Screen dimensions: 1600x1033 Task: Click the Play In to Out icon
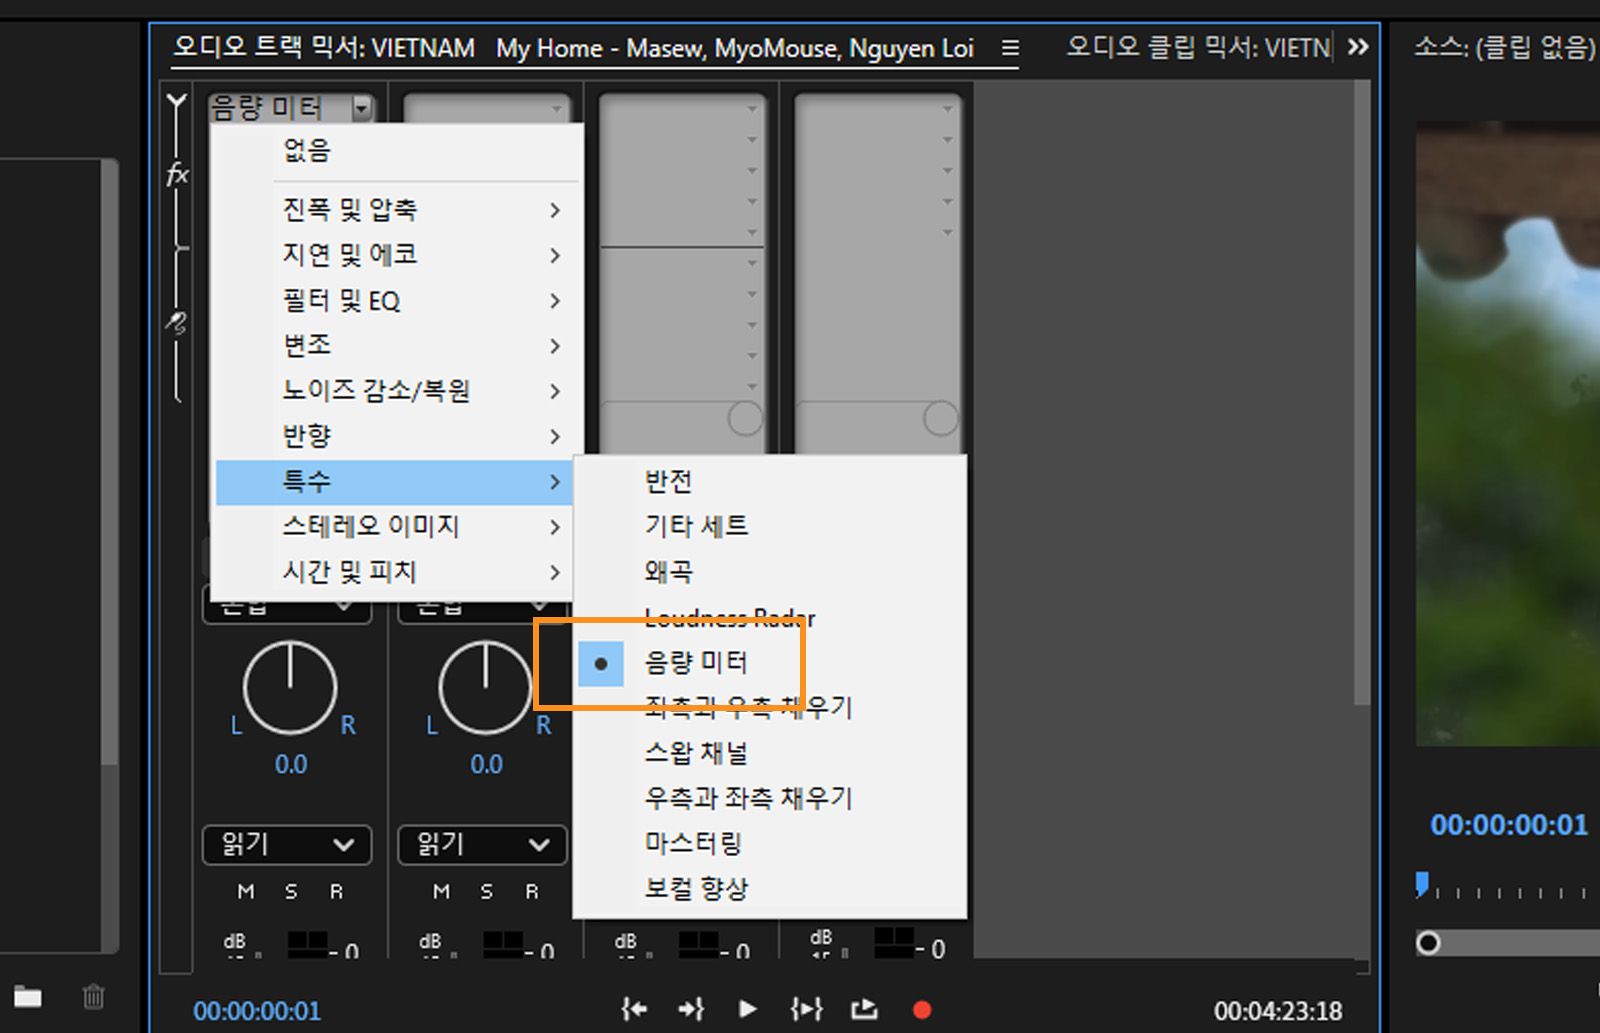[806, 1010]
